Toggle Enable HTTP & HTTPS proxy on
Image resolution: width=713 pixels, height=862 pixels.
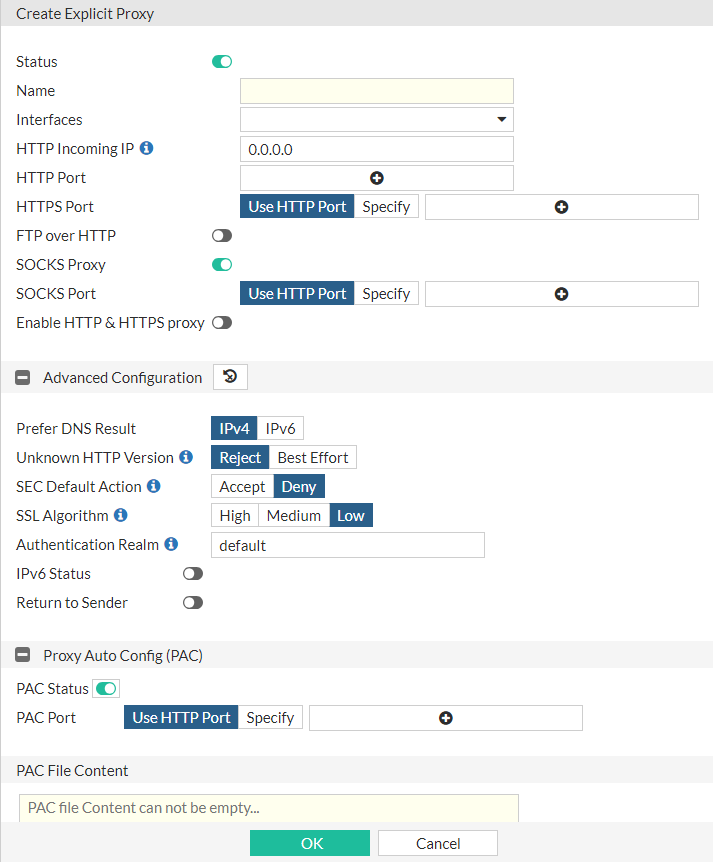222,322
